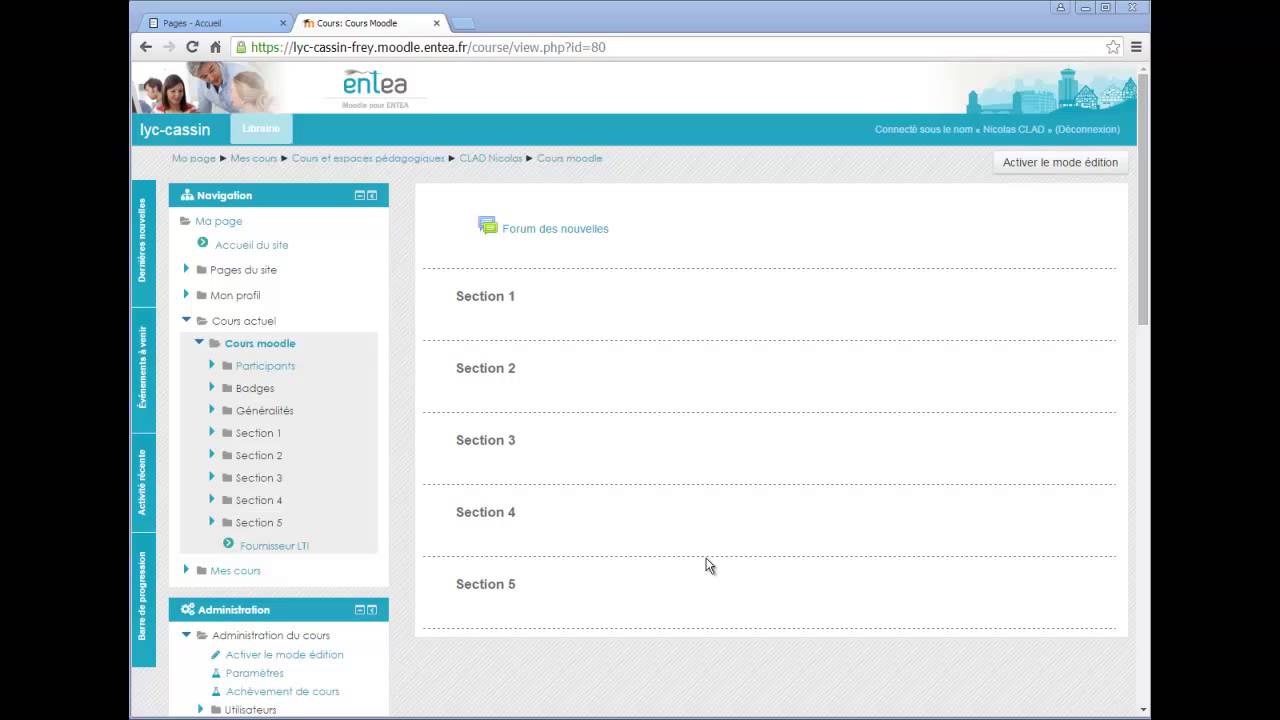This screenshot has height=720, width=1280.
Task: Go to the browser home icon
Action: point(215,47)
